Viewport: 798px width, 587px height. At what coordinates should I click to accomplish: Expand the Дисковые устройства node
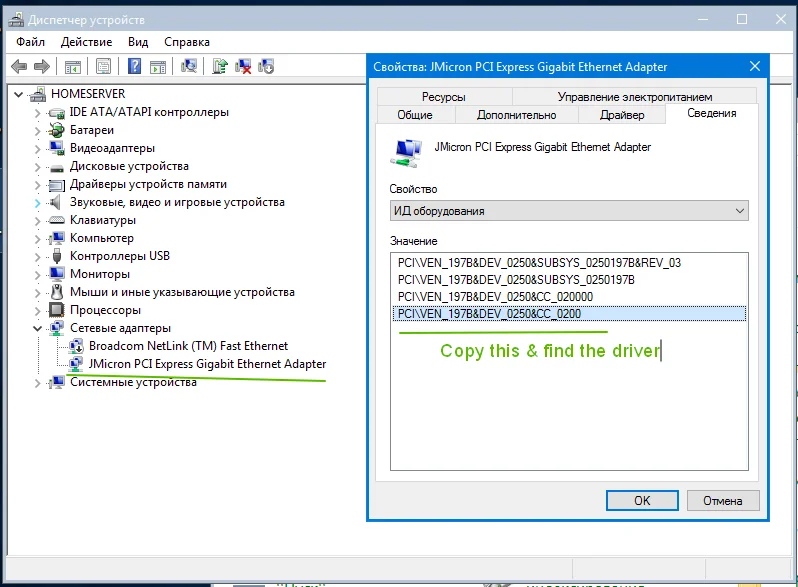37,166
